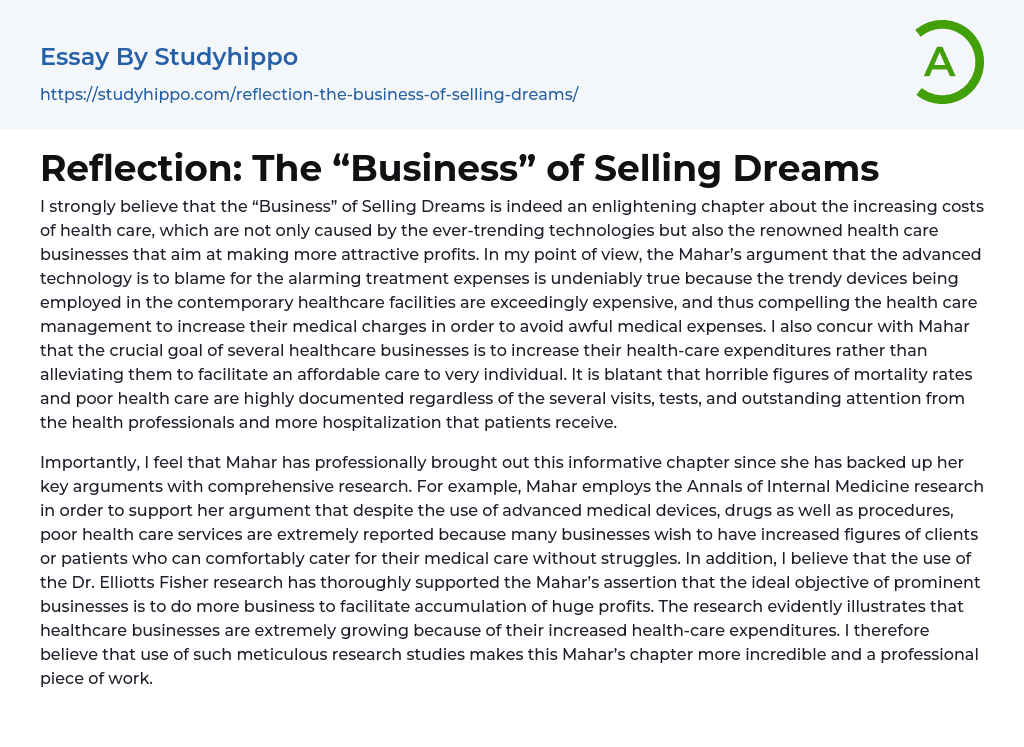Click the final words "piece of work."
This screenshot has height=747, width=1024.
coord(96,678)
